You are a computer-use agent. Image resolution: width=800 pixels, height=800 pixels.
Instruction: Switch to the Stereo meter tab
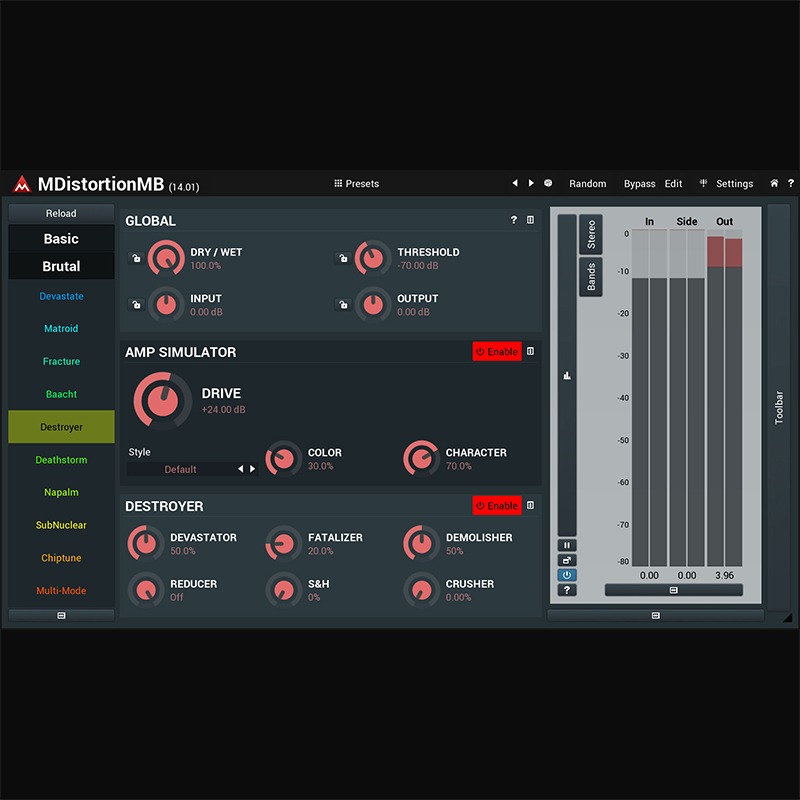coord(591,234)
